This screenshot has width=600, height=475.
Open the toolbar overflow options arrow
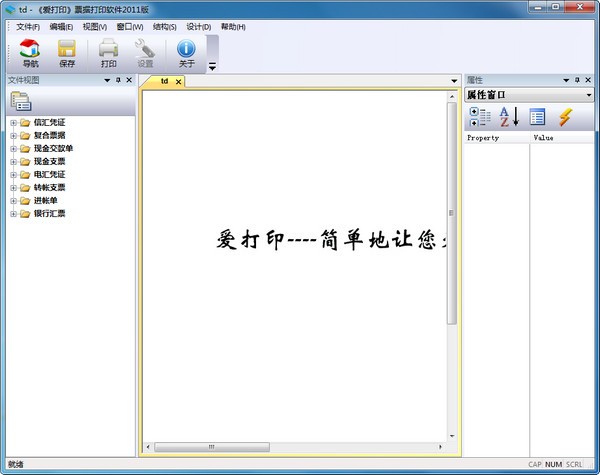212,67
